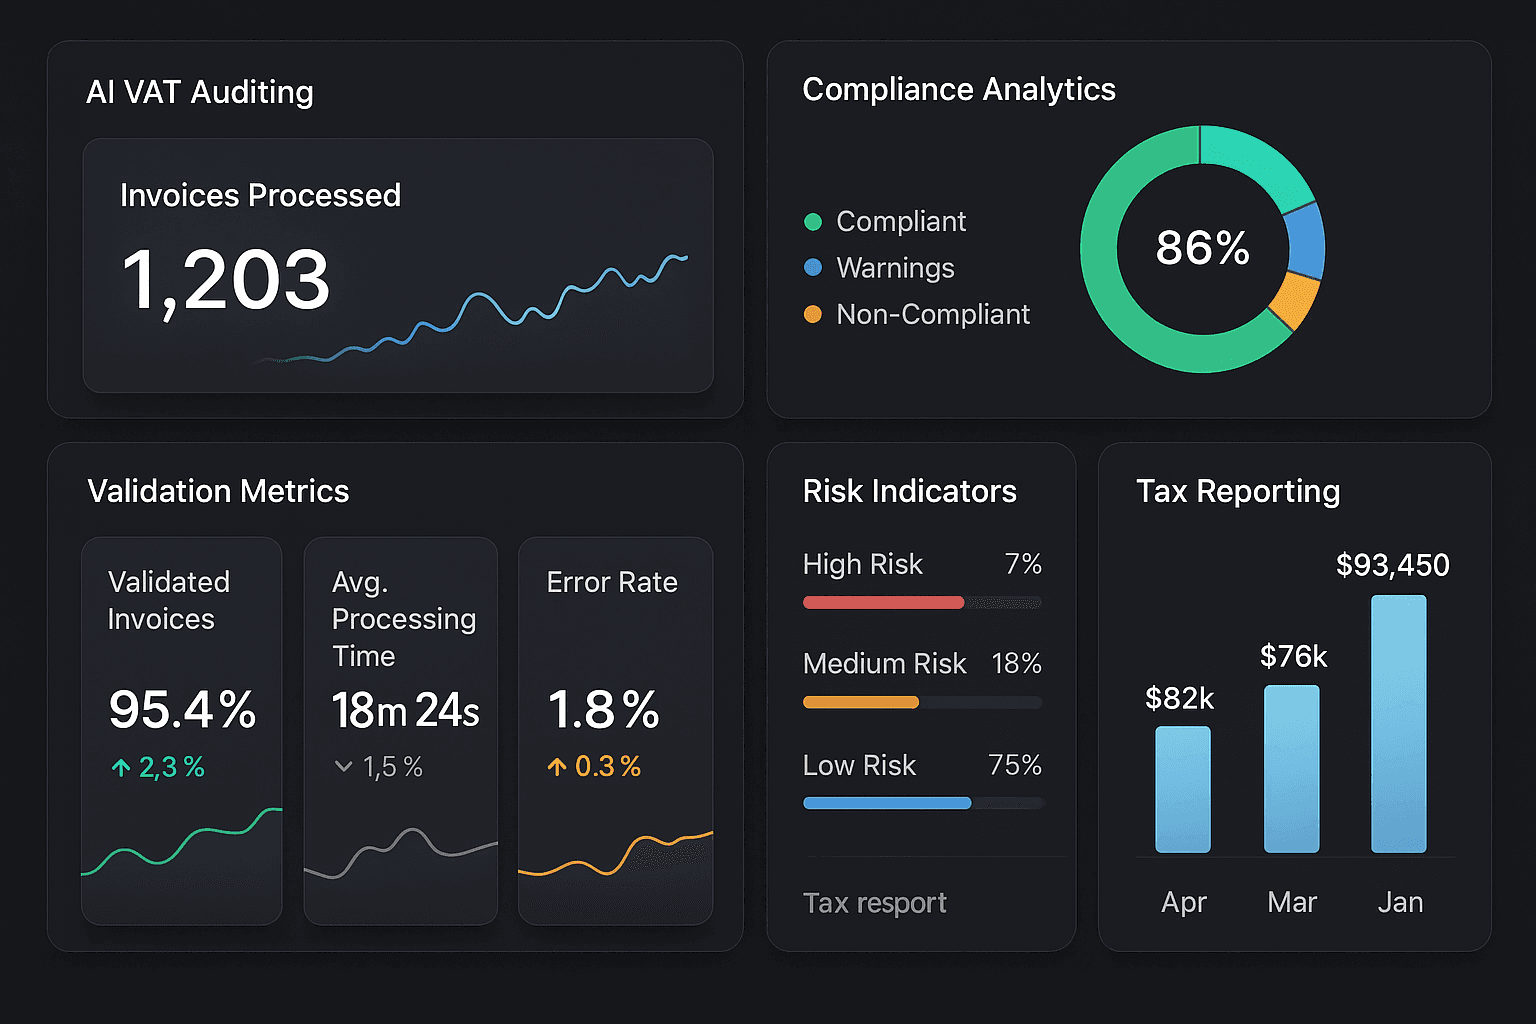Click the Invoices Processed heading
1536x1024 pixels.
coord(260,195)
